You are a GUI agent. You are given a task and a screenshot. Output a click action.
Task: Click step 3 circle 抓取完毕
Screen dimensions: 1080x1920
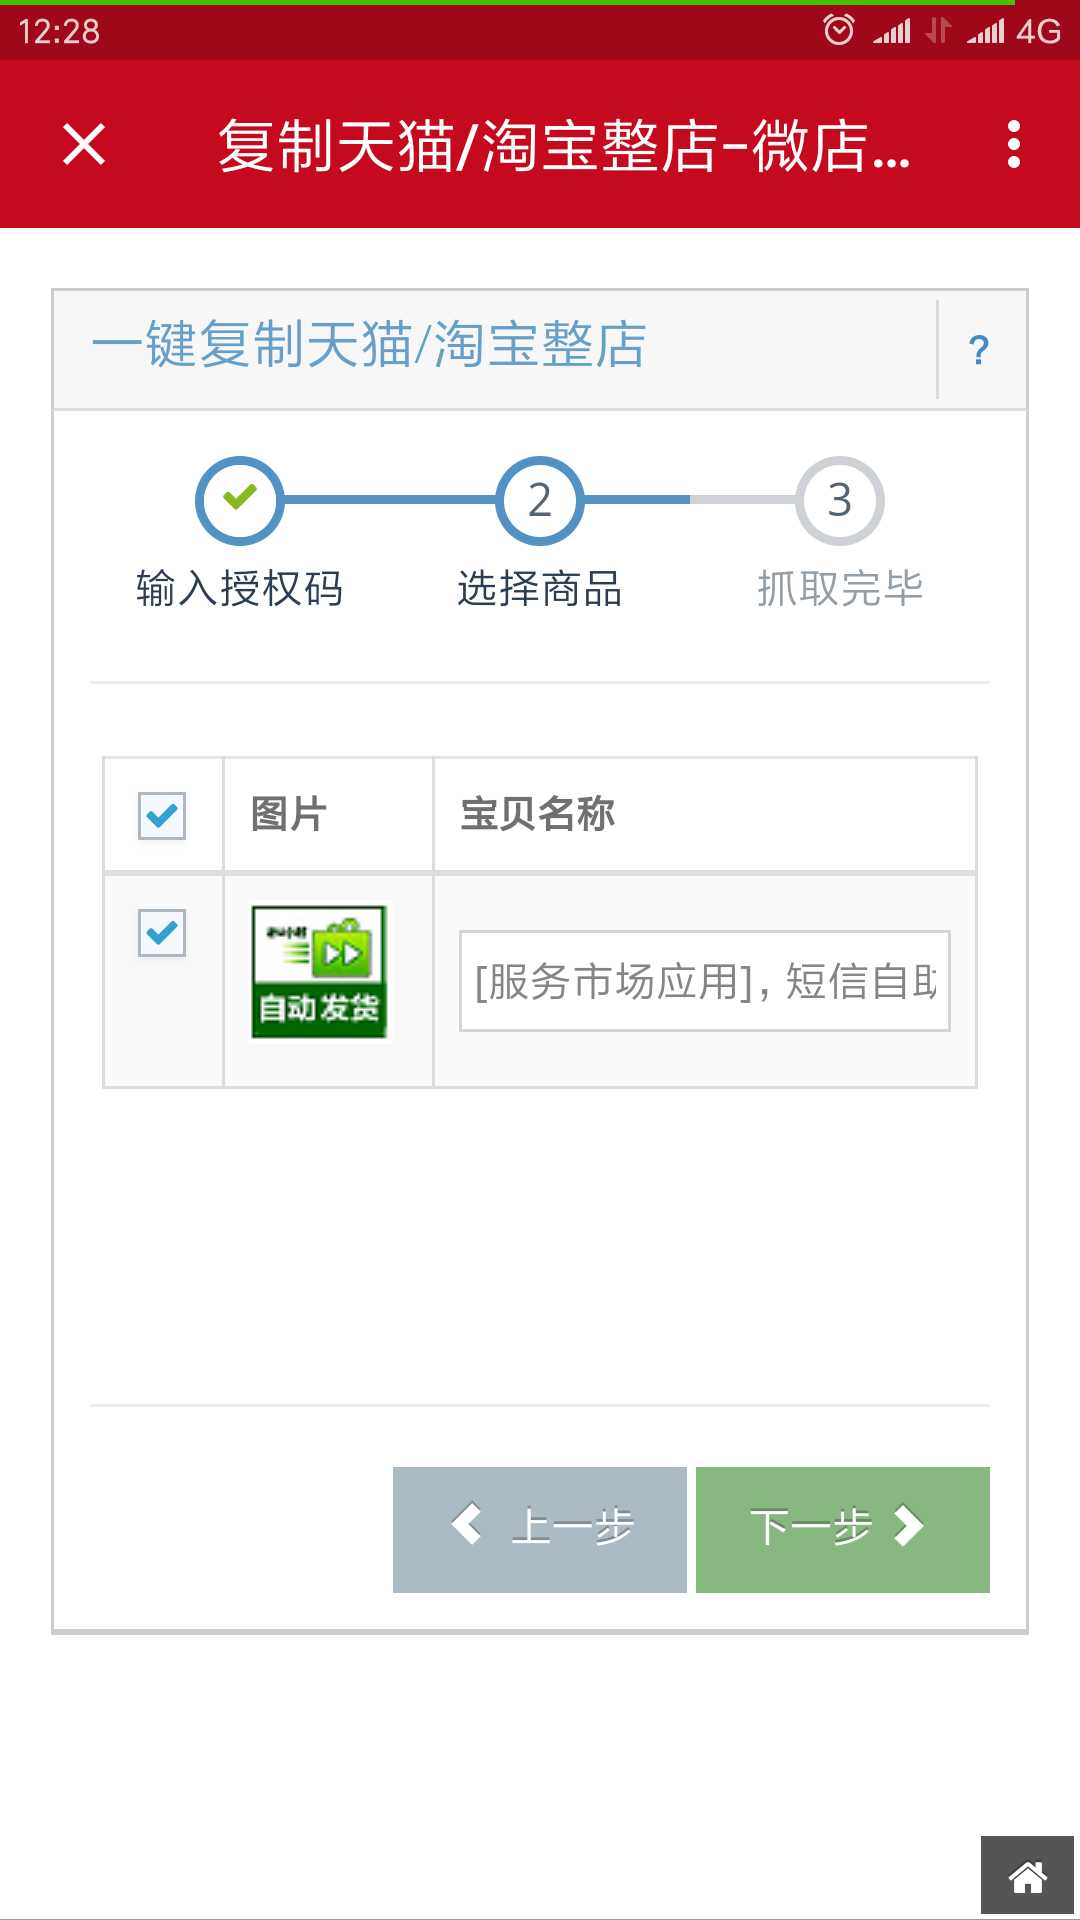click(x=840, y=500)
